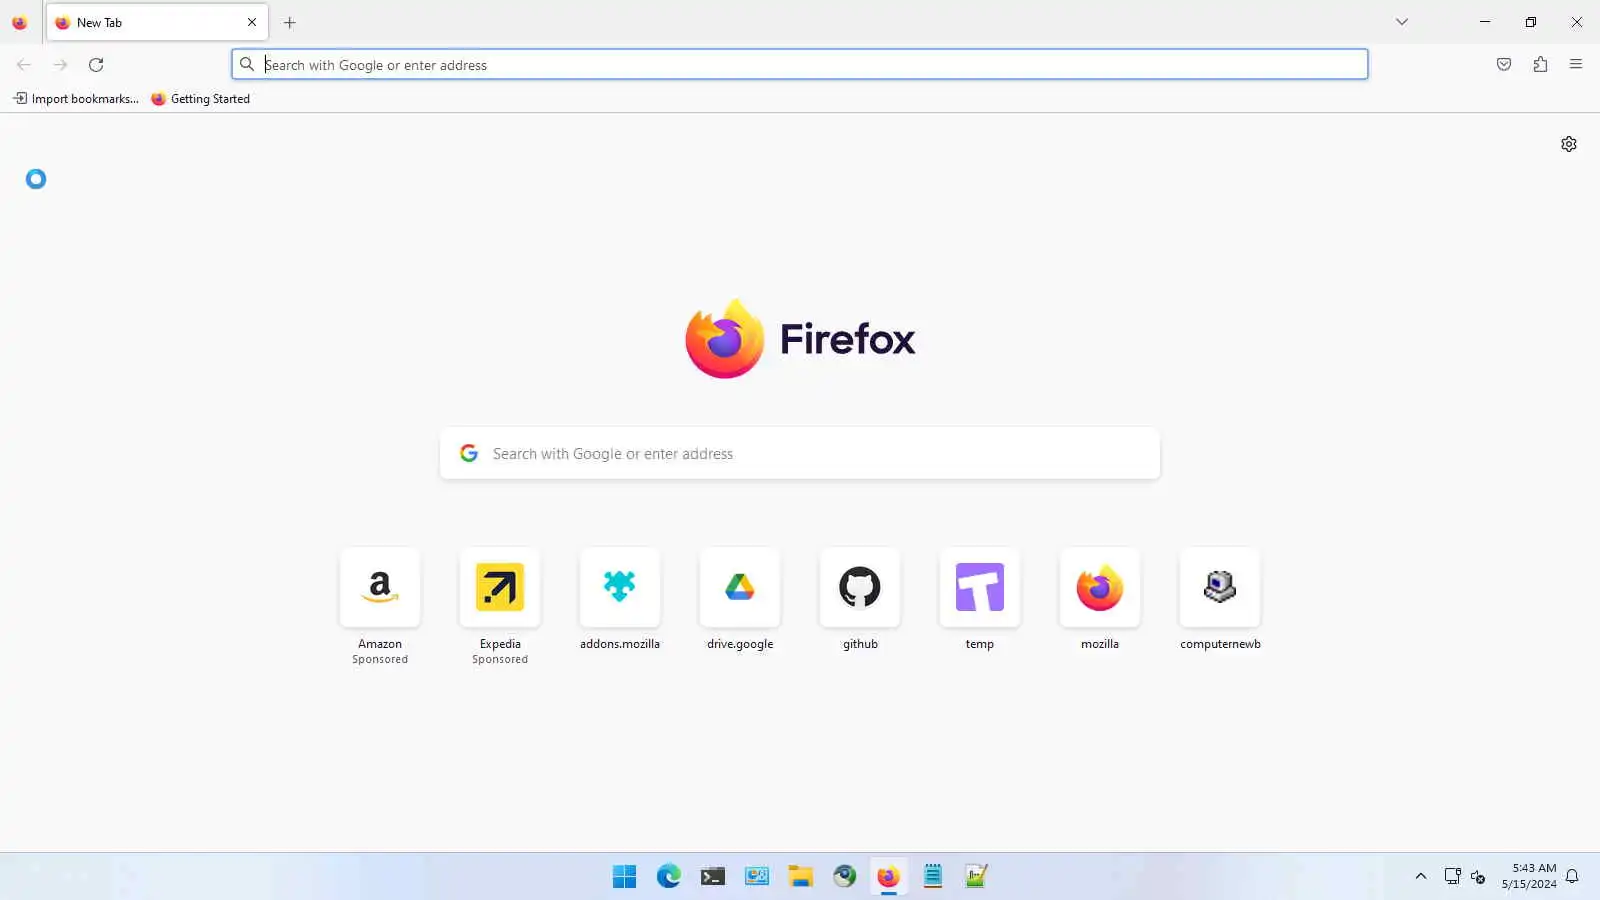The image size is (1600, 900).
Task: Close the New Tab tab
Action: click(252, 23)
